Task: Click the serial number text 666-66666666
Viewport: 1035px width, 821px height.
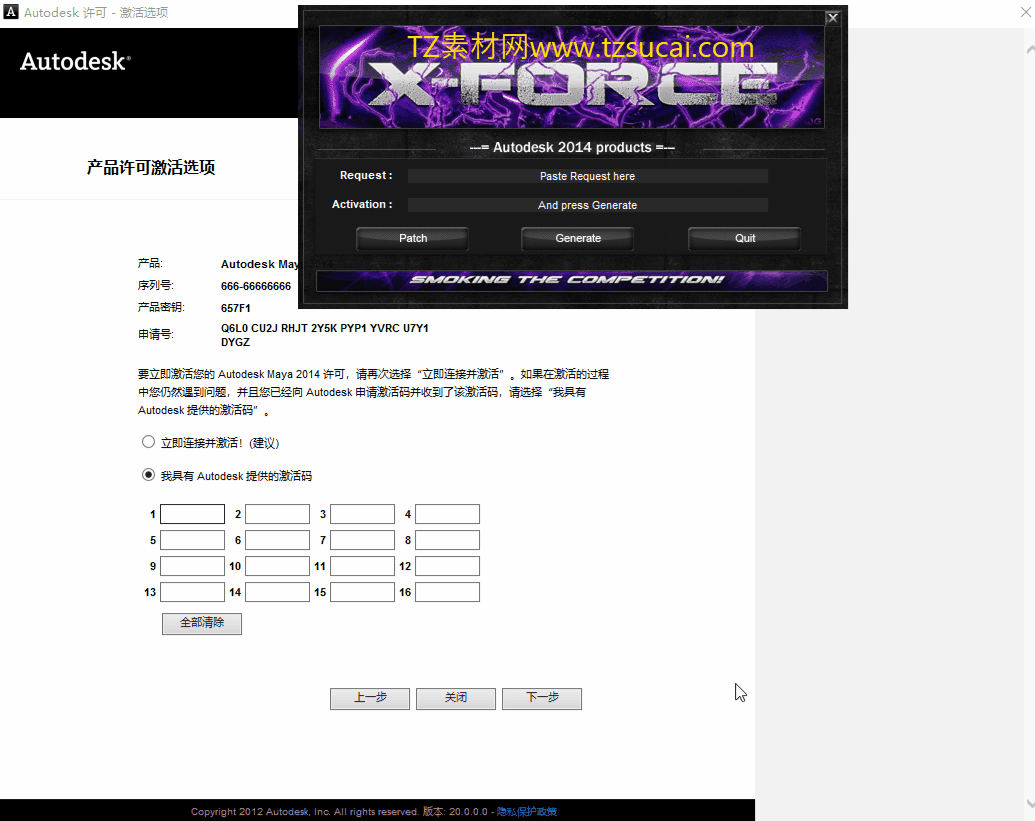Action: [255, 286]
